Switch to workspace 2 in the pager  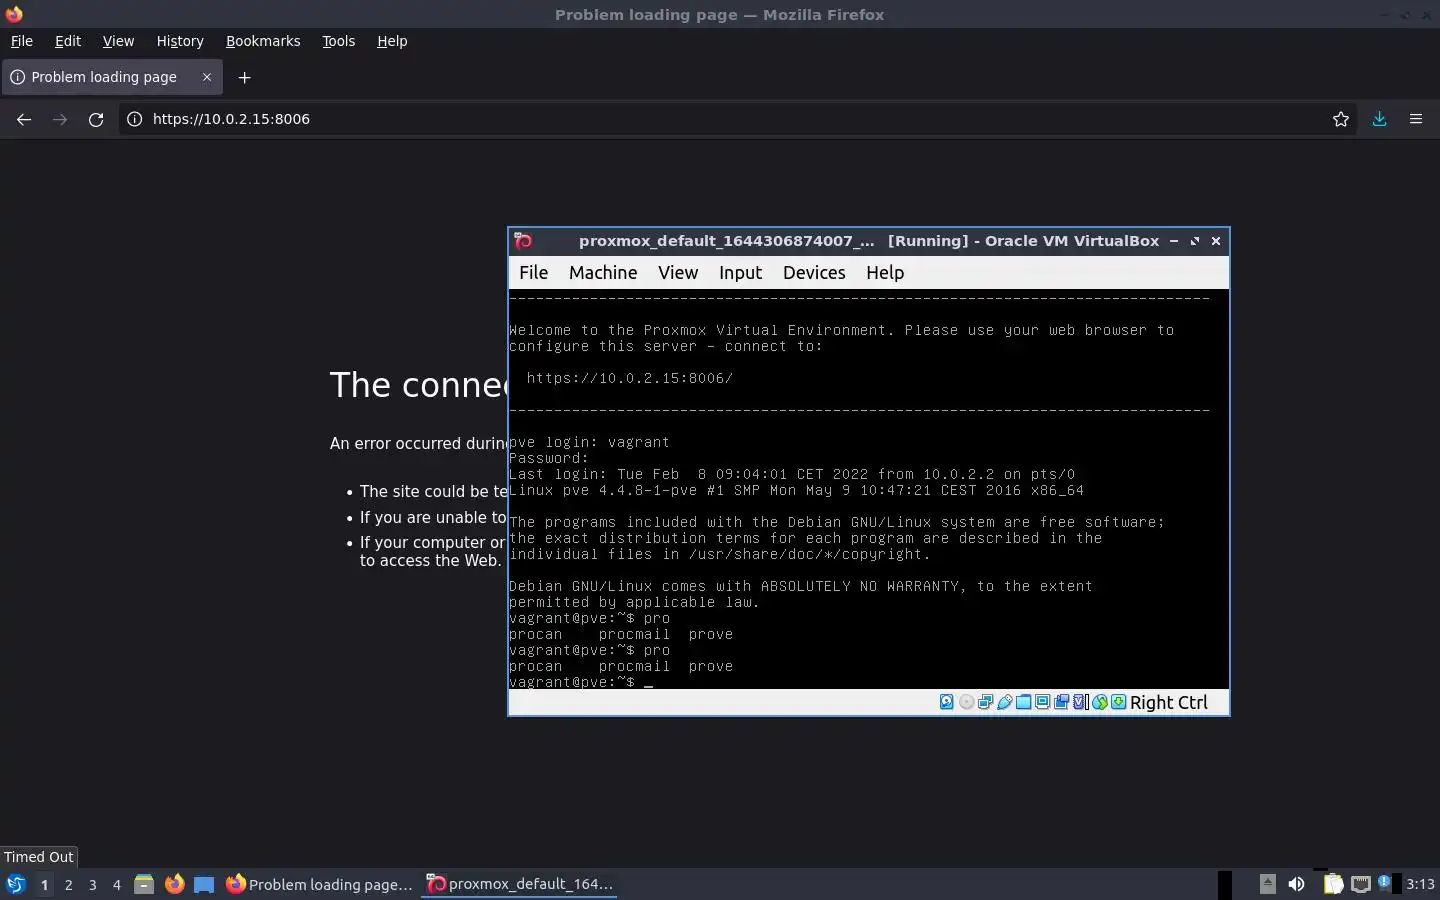(68, 885)
